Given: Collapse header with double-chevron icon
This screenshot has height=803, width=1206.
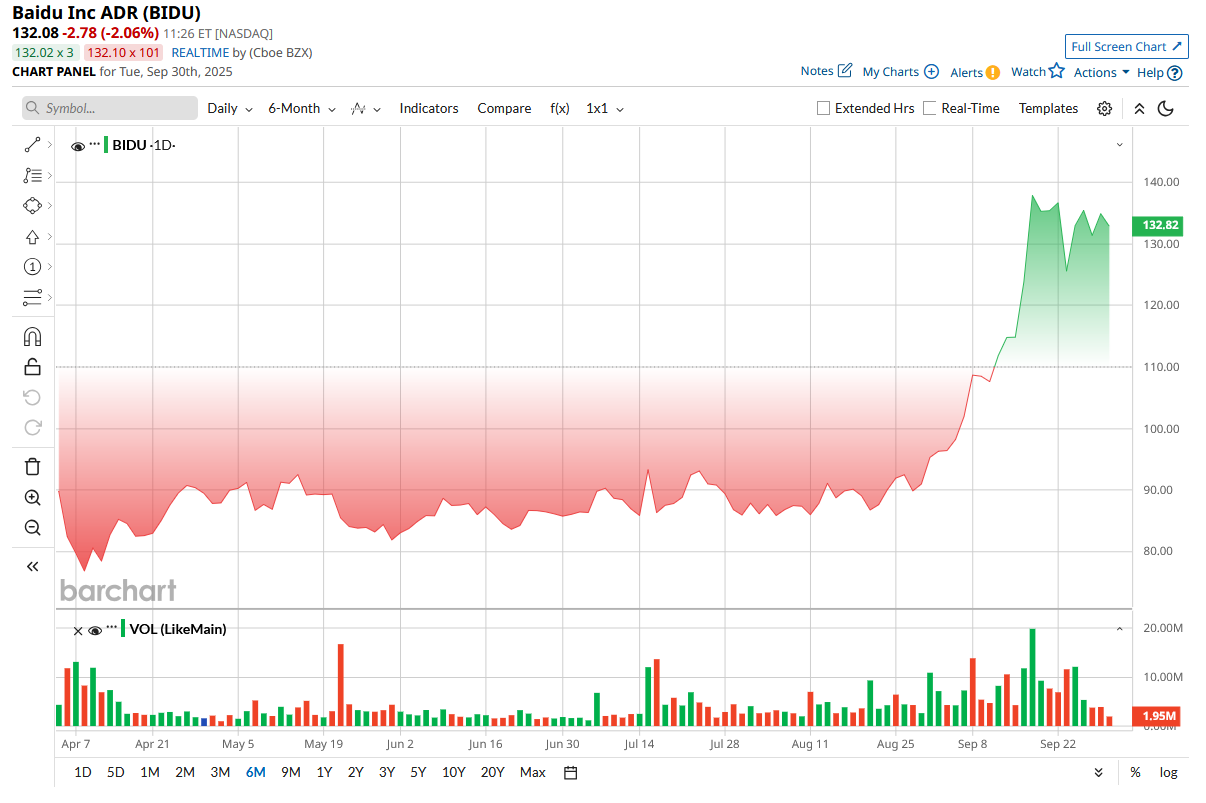Looking at the screenshot, I should 1139,108.
